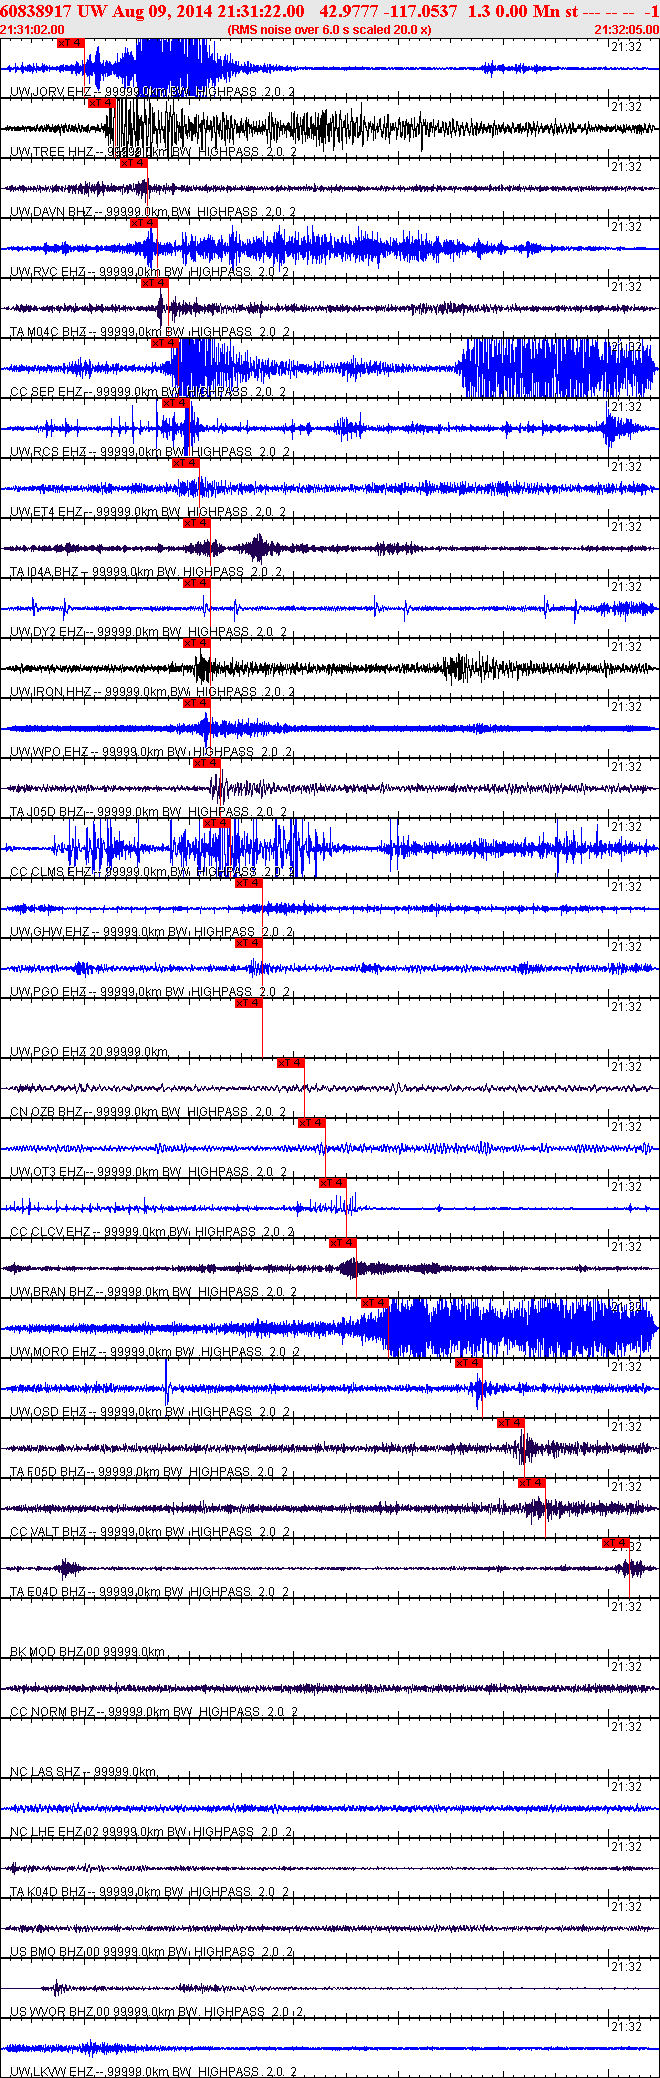Select the red pick flag on UW.JORV trace

[x=70, y=43]
